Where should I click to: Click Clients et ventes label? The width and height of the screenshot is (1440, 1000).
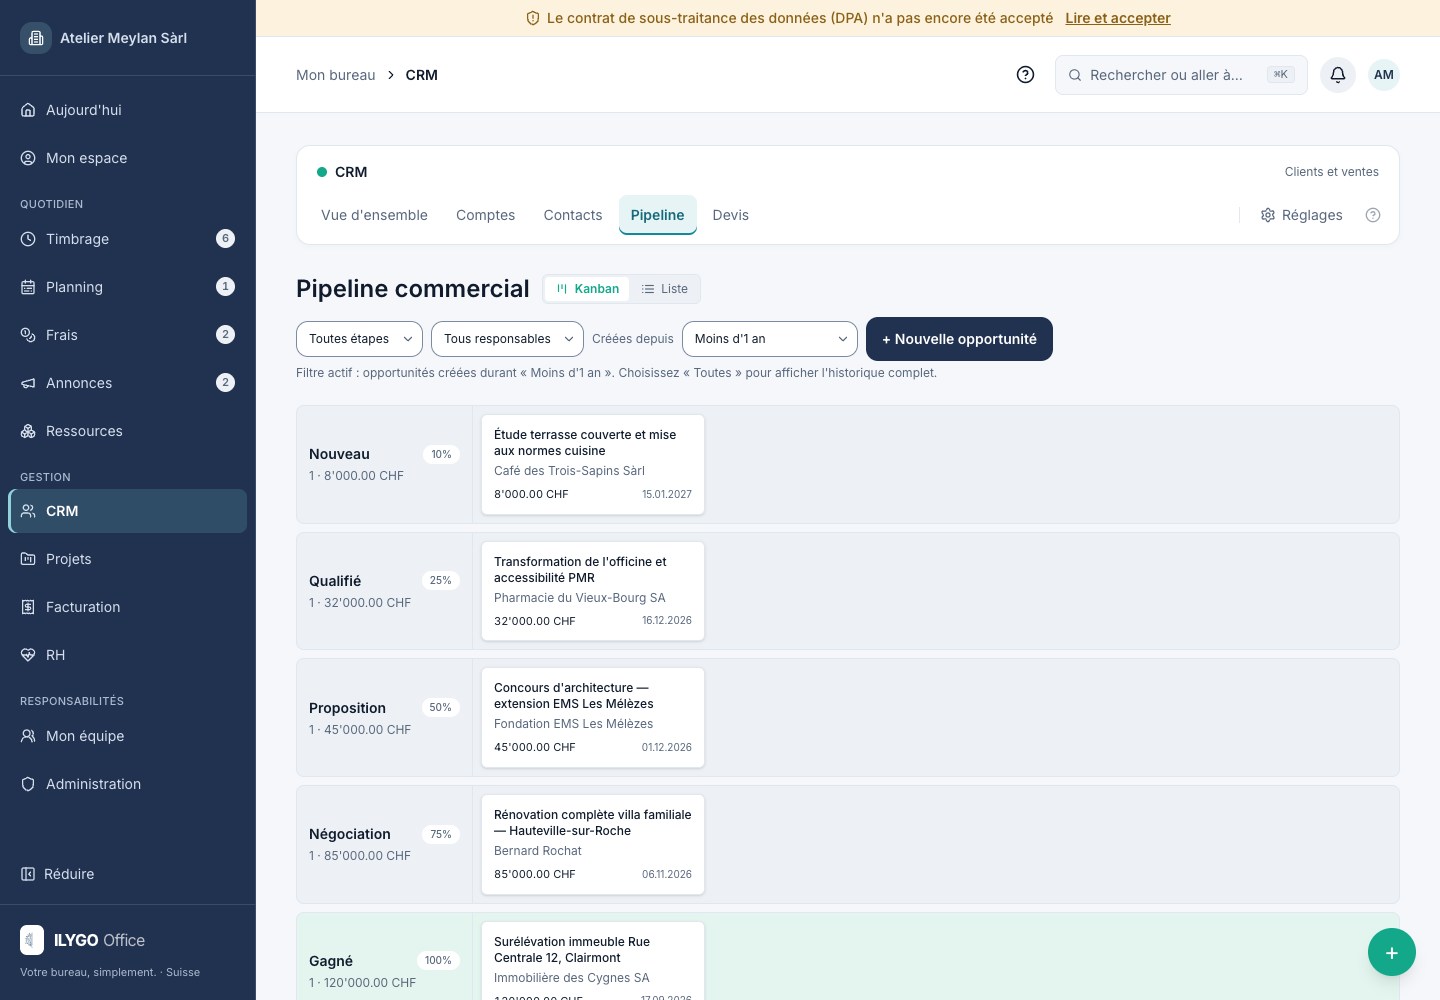click(x=1331, y=172)
